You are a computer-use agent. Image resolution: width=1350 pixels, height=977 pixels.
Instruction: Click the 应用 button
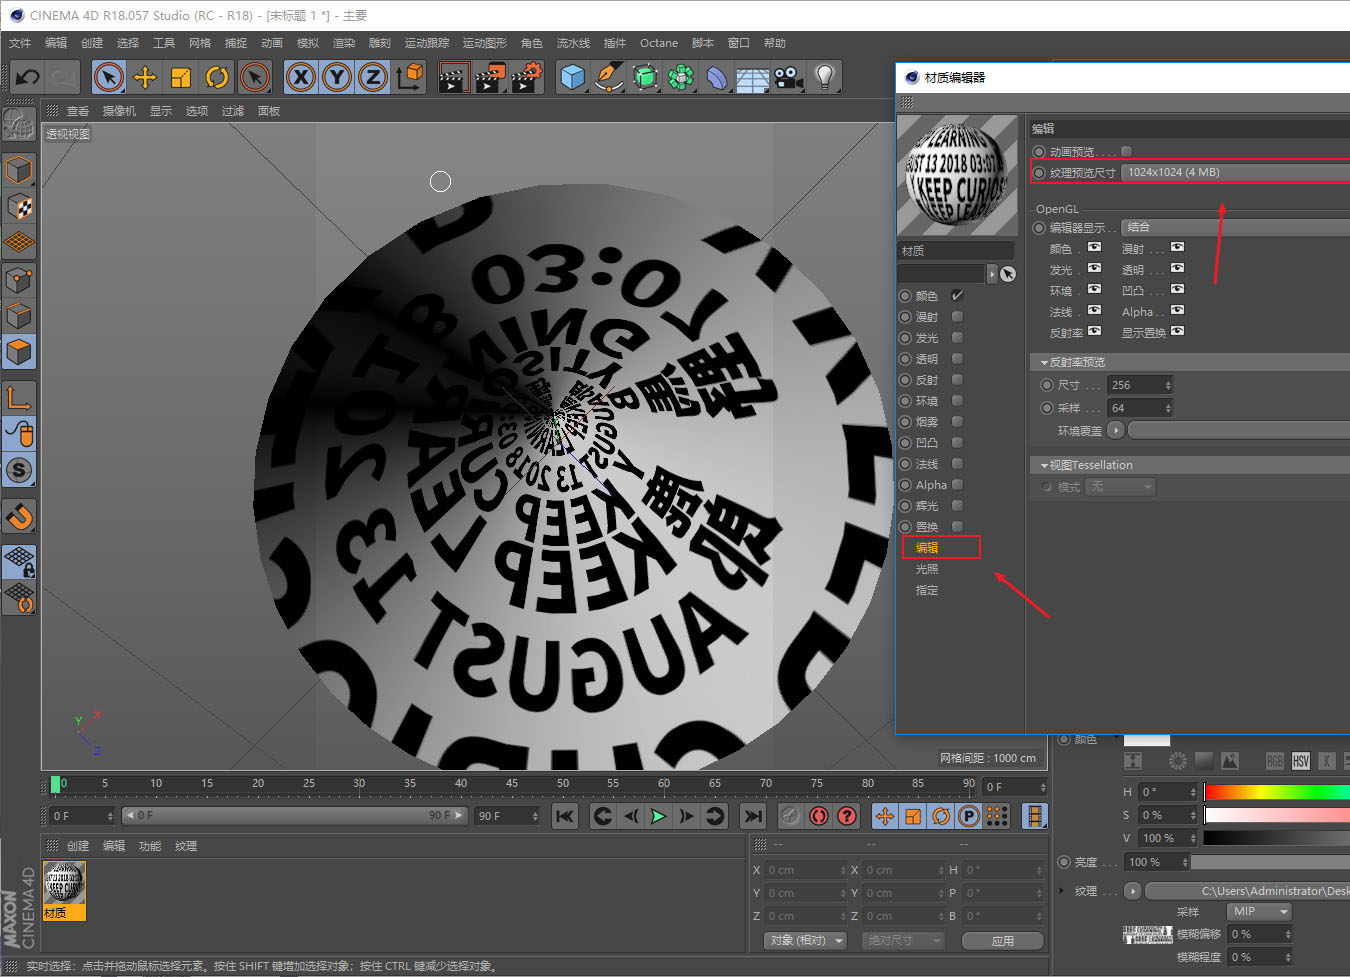(x=1002, y=941)
